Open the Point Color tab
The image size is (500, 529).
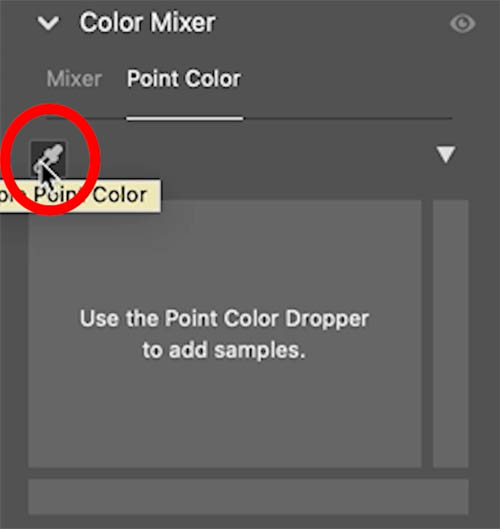pyautogui.click(x=184, y=79)
